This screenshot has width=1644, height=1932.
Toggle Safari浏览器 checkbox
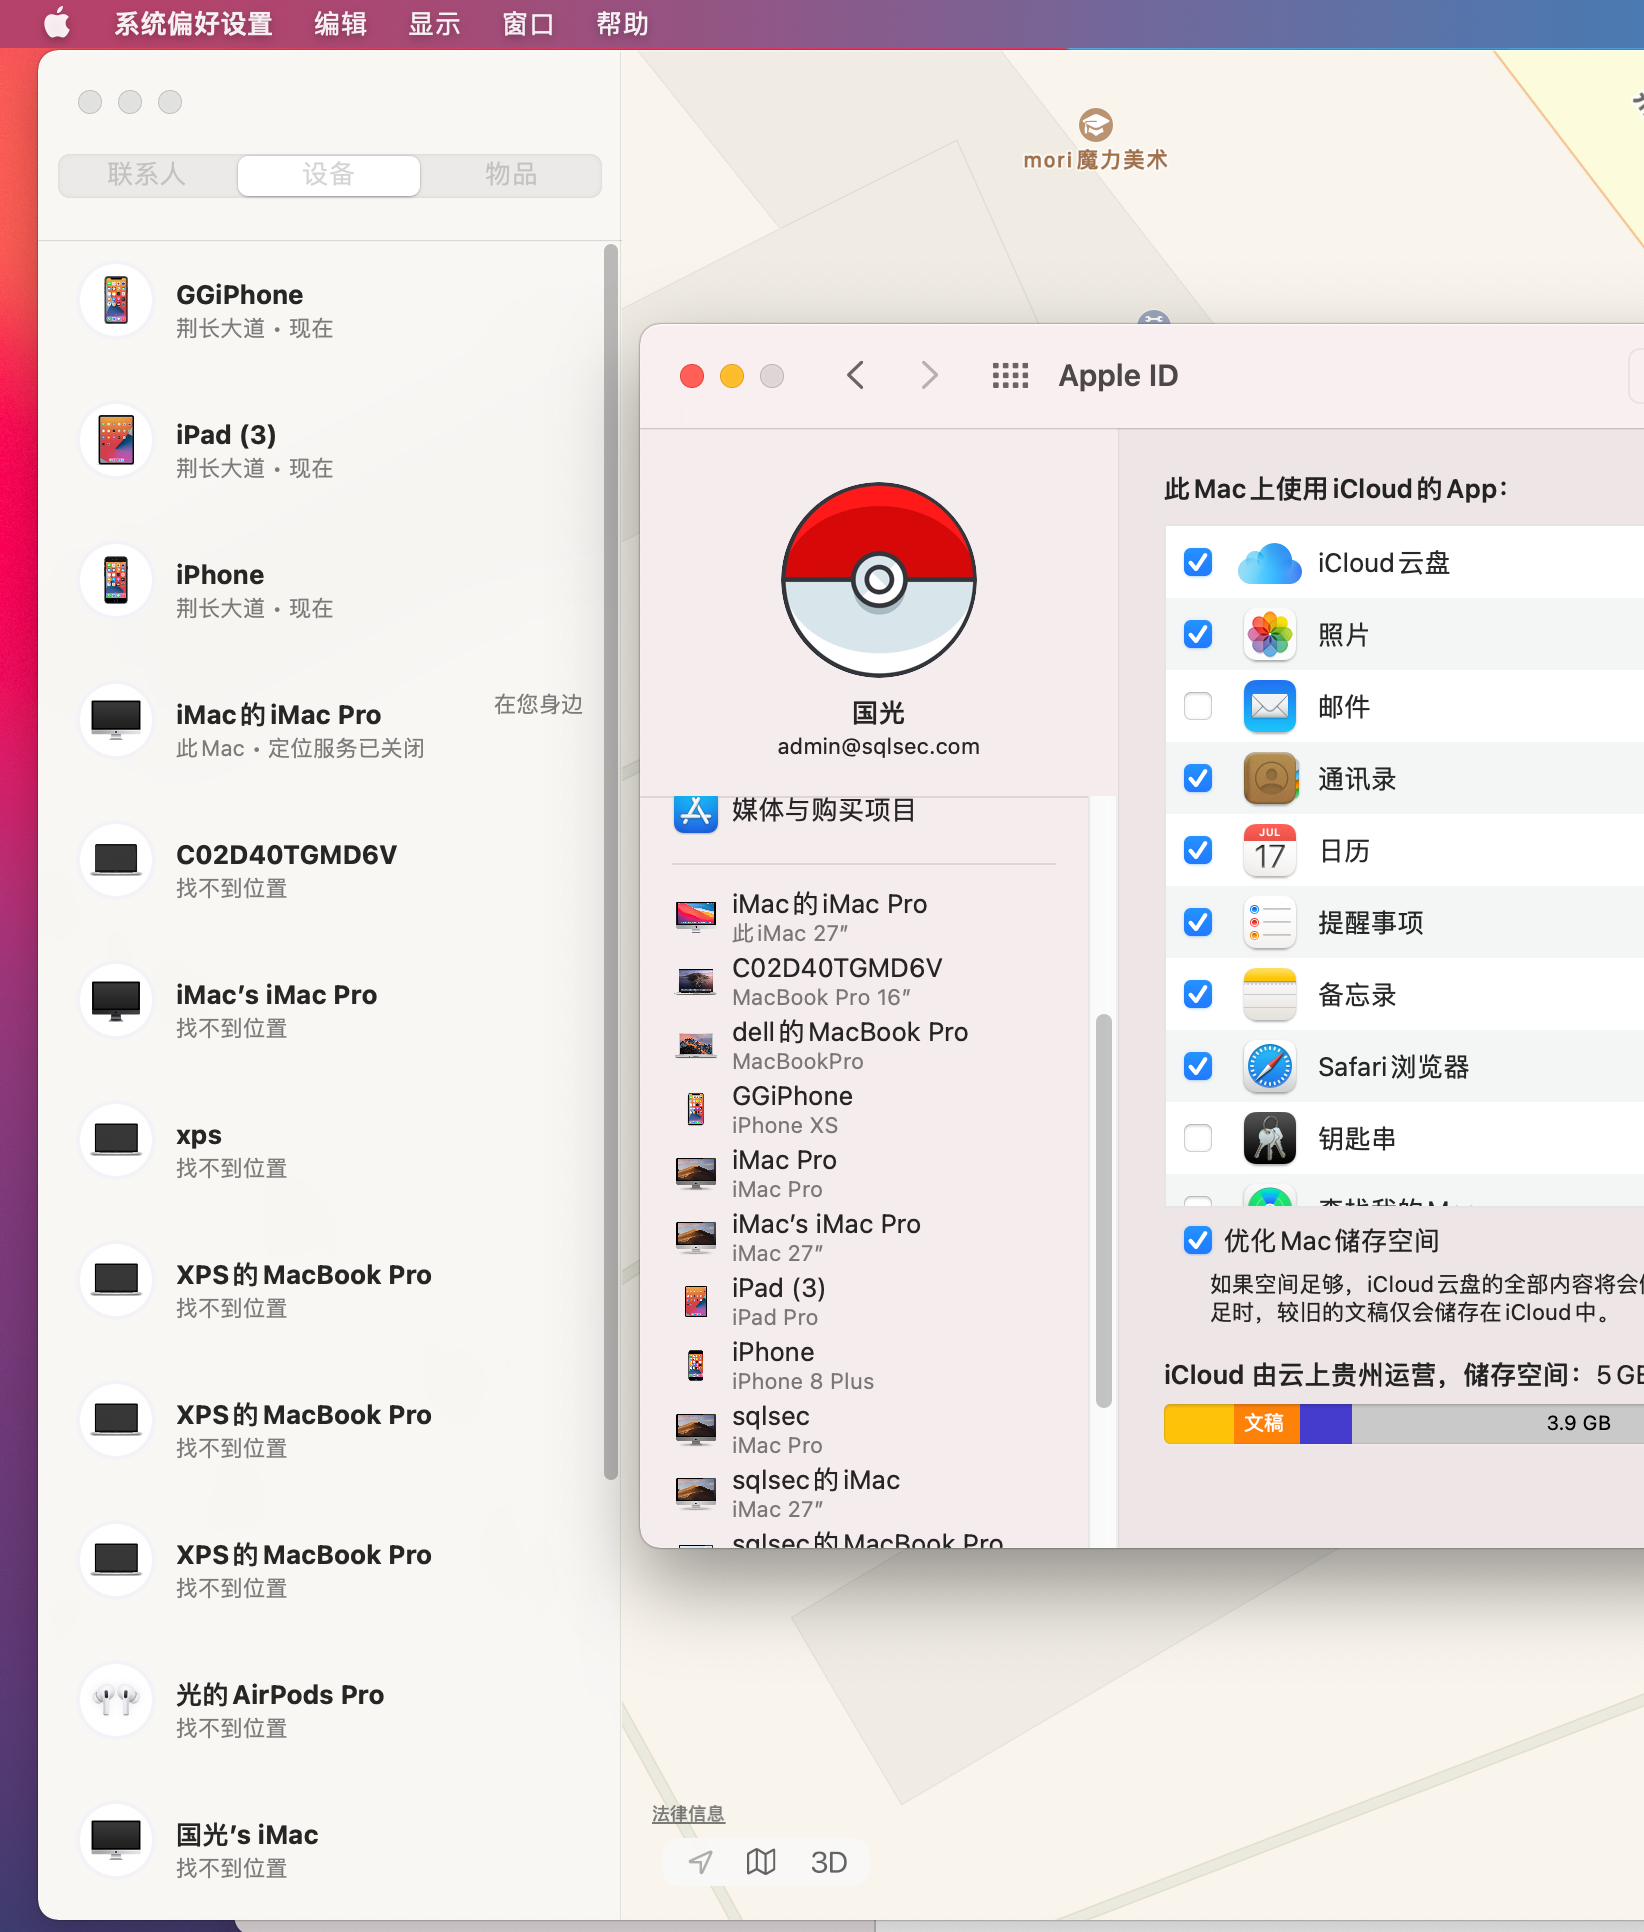click(x=1198, y=1067)
